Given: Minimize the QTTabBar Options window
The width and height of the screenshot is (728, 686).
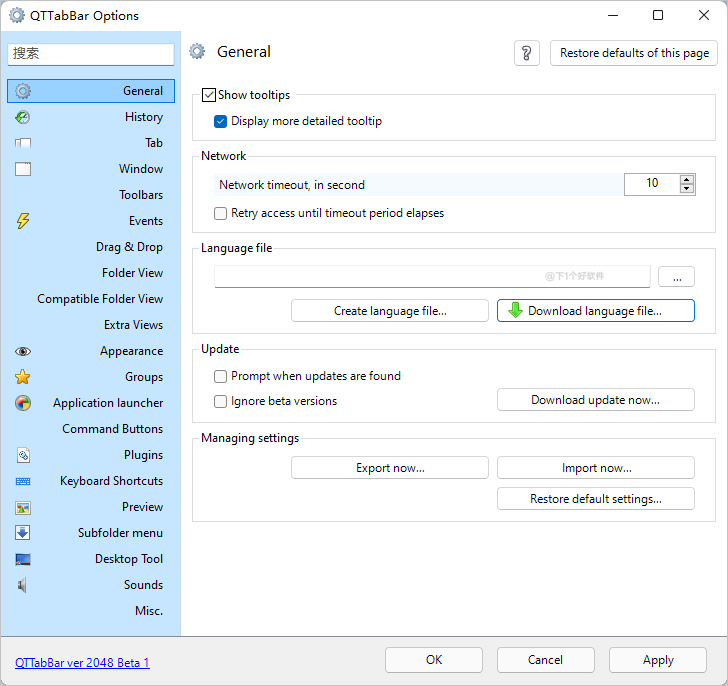Looking at the screenshot, I should (613, 15).
